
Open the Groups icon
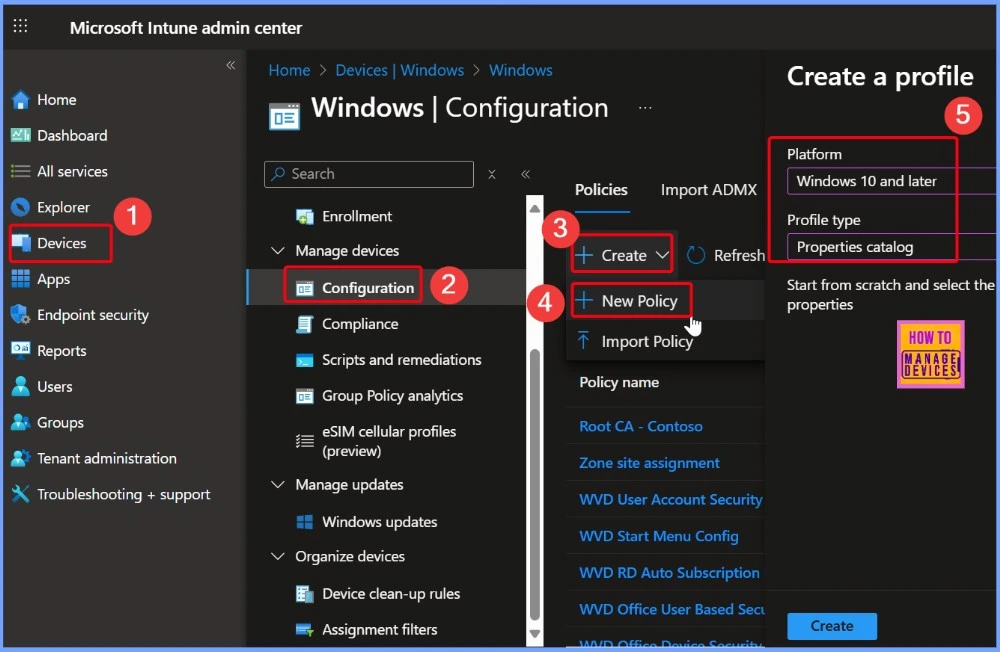click(20, 422)
